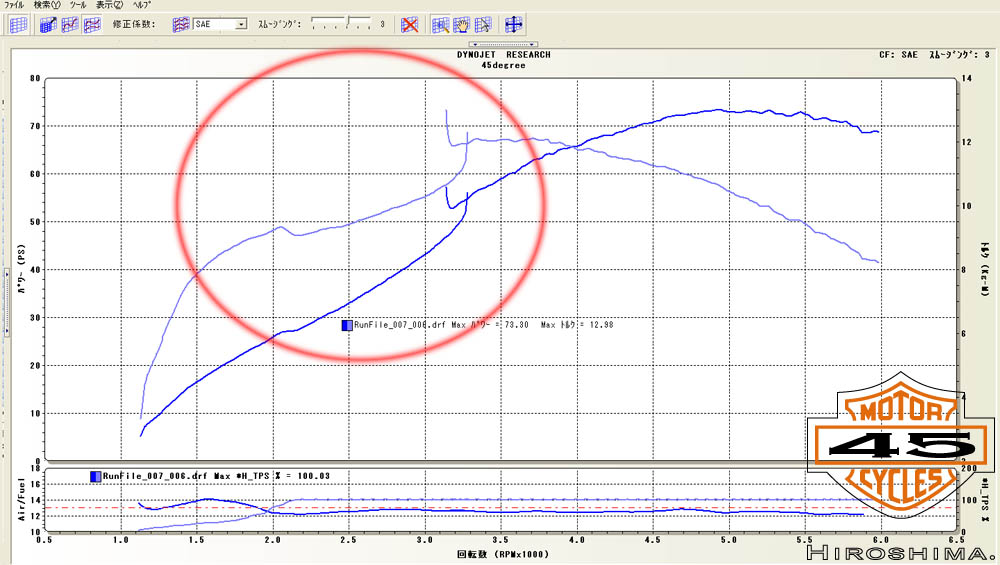Click the grid graph icon at far left of toolbar

click(x=18, y=24)
